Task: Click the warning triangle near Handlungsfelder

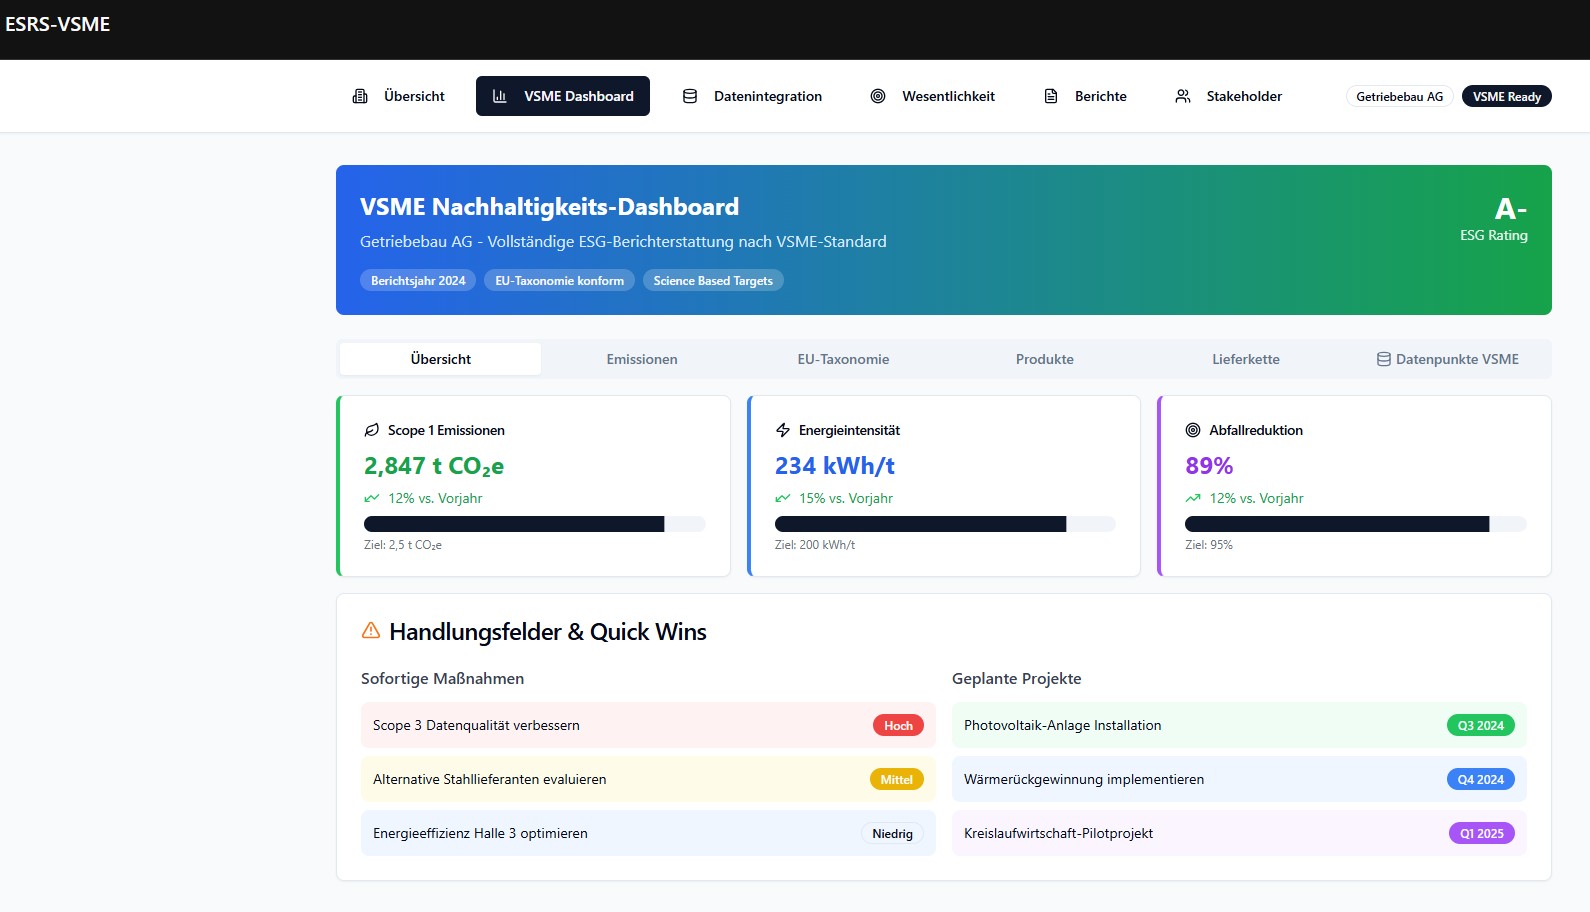Action: click(x=371, y=631)
